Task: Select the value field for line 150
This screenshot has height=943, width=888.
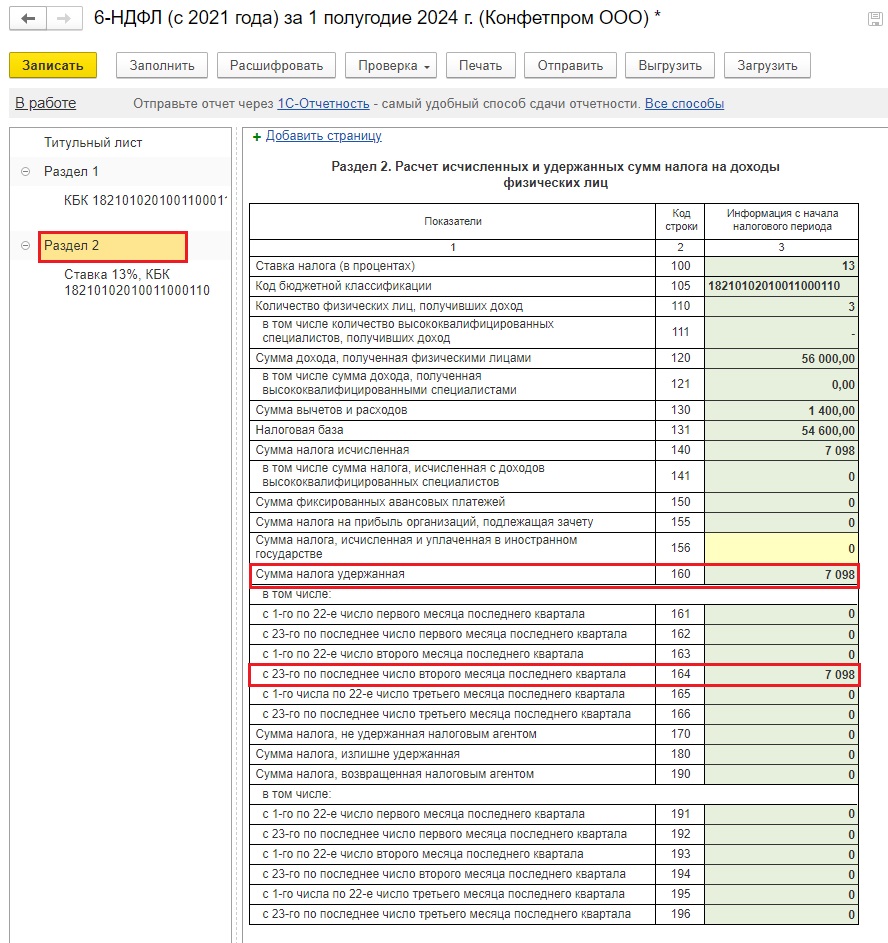Action: click(x=781, y=502)
